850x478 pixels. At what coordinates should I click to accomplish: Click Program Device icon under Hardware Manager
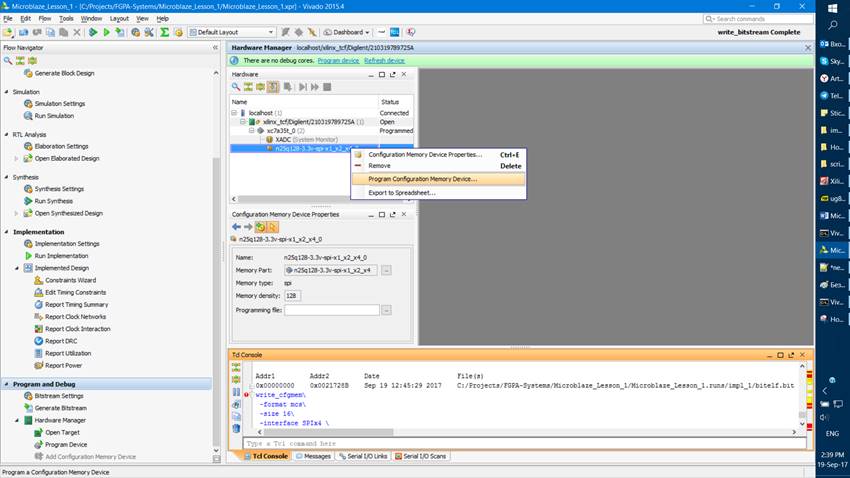click(38, 444)
